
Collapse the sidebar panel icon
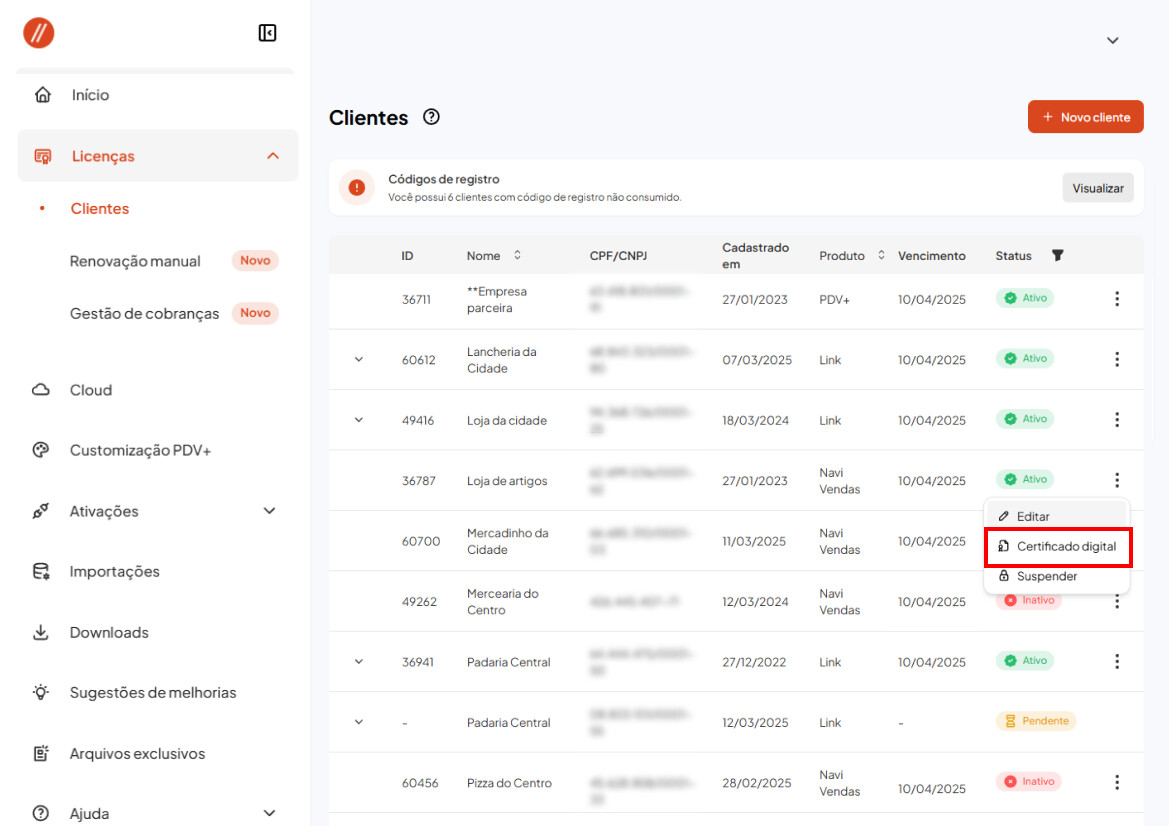tap(267, 33)
